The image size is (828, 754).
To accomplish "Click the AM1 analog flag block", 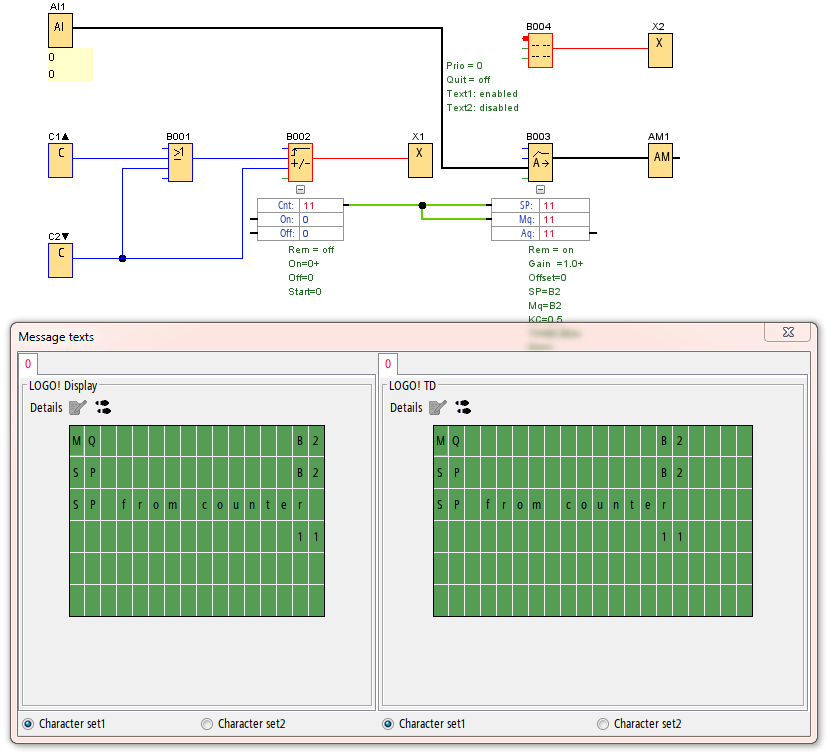I will 660,160.
